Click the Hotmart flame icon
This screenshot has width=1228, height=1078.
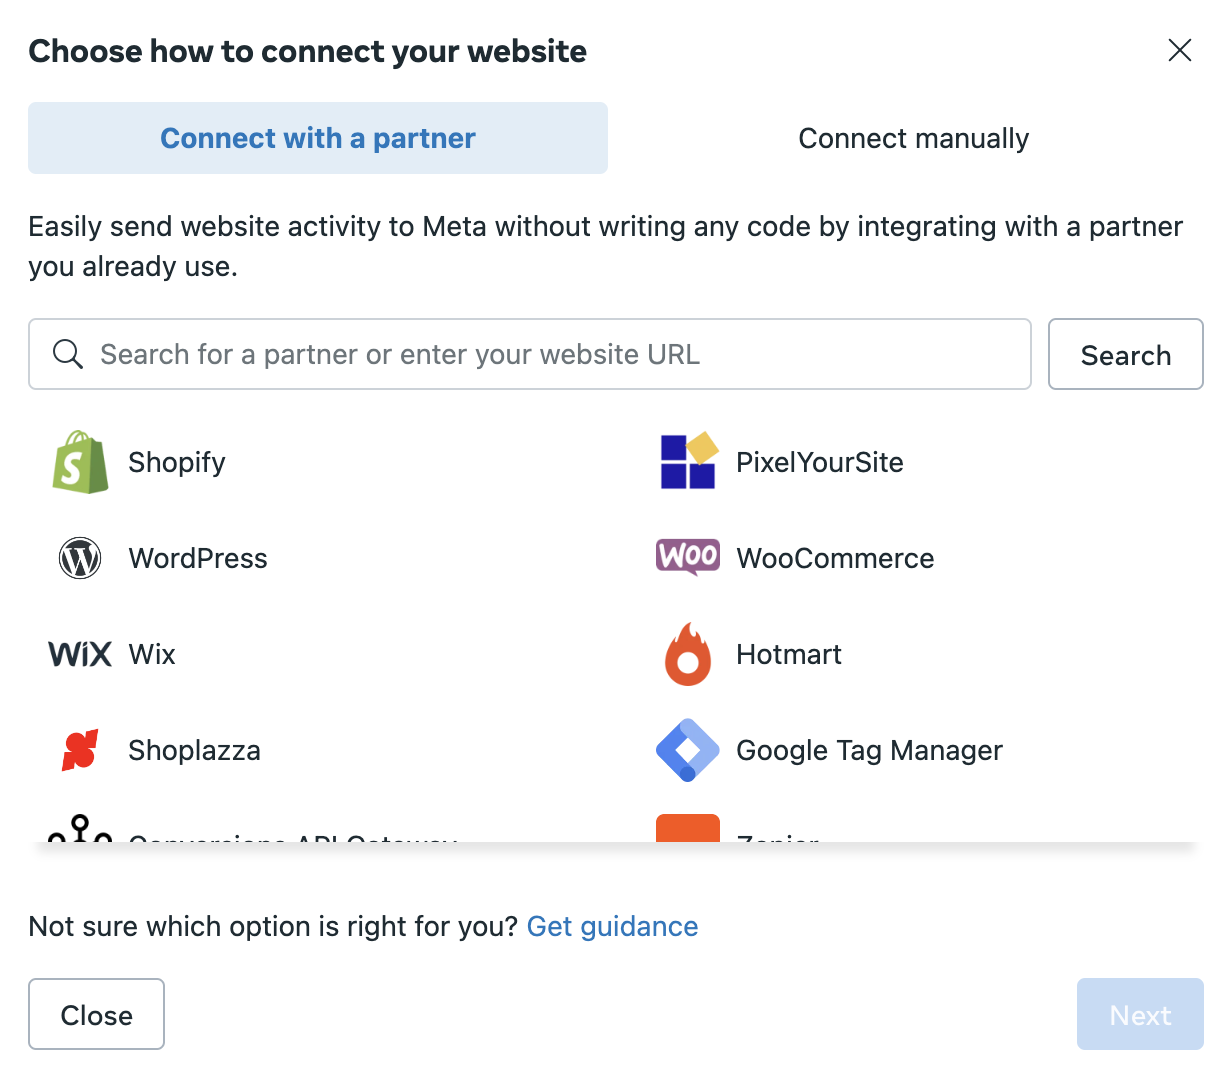point(688,654)
